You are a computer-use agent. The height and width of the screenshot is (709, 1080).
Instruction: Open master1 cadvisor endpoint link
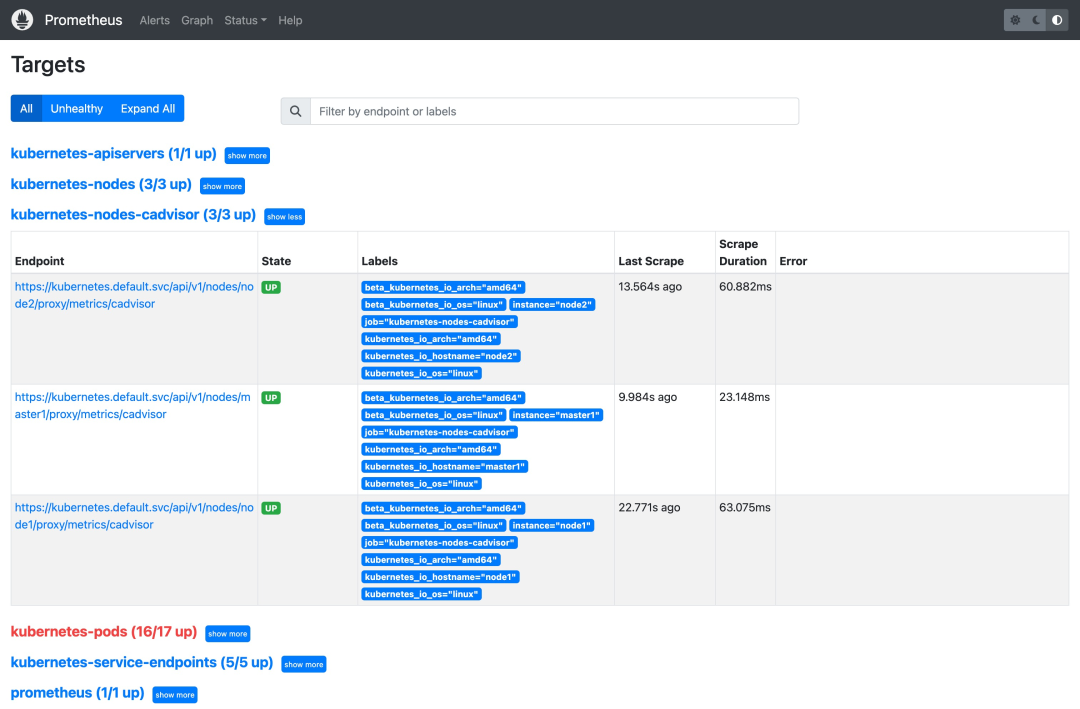(133, 405)
